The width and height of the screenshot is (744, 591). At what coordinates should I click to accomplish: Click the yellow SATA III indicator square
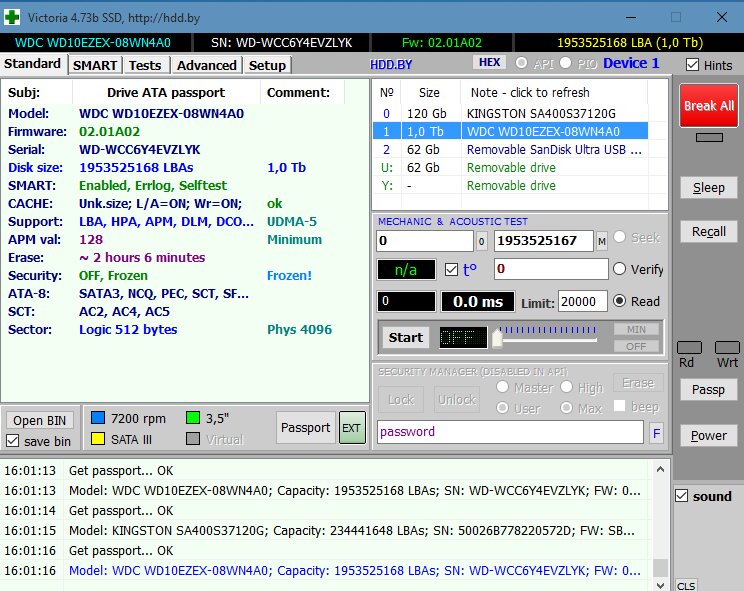tap(98, 439)
